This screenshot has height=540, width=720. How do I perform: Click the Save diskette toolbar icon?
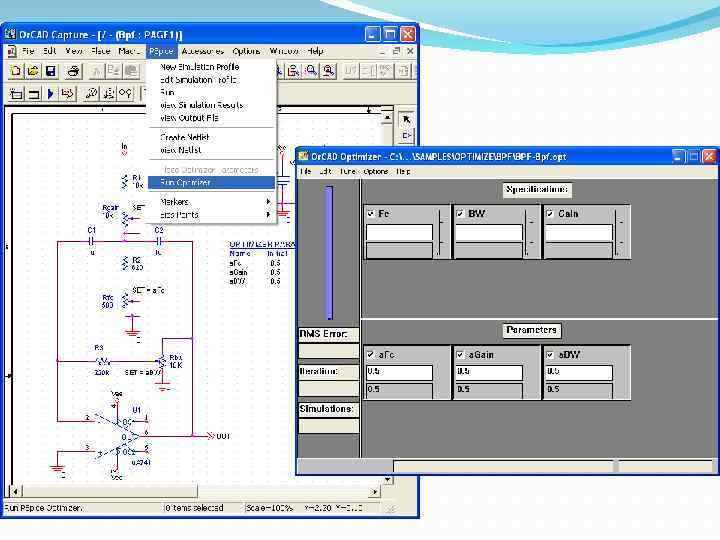51,71
